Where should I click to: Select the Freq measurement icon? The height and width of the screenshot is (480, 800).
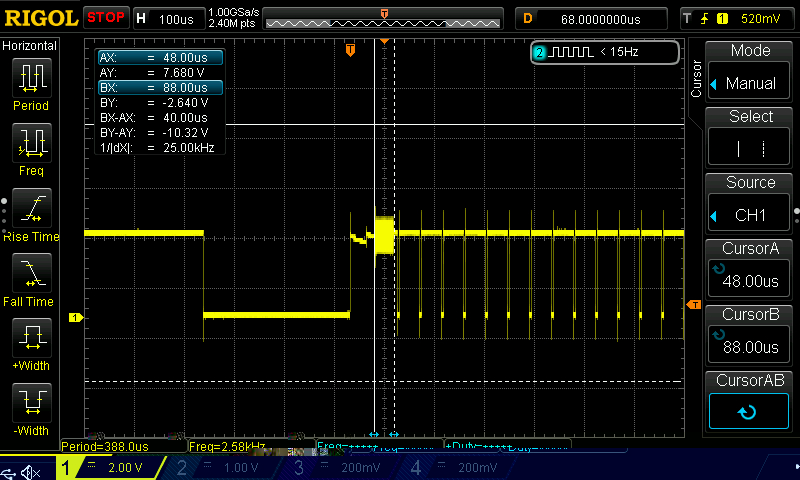point(32,142)
